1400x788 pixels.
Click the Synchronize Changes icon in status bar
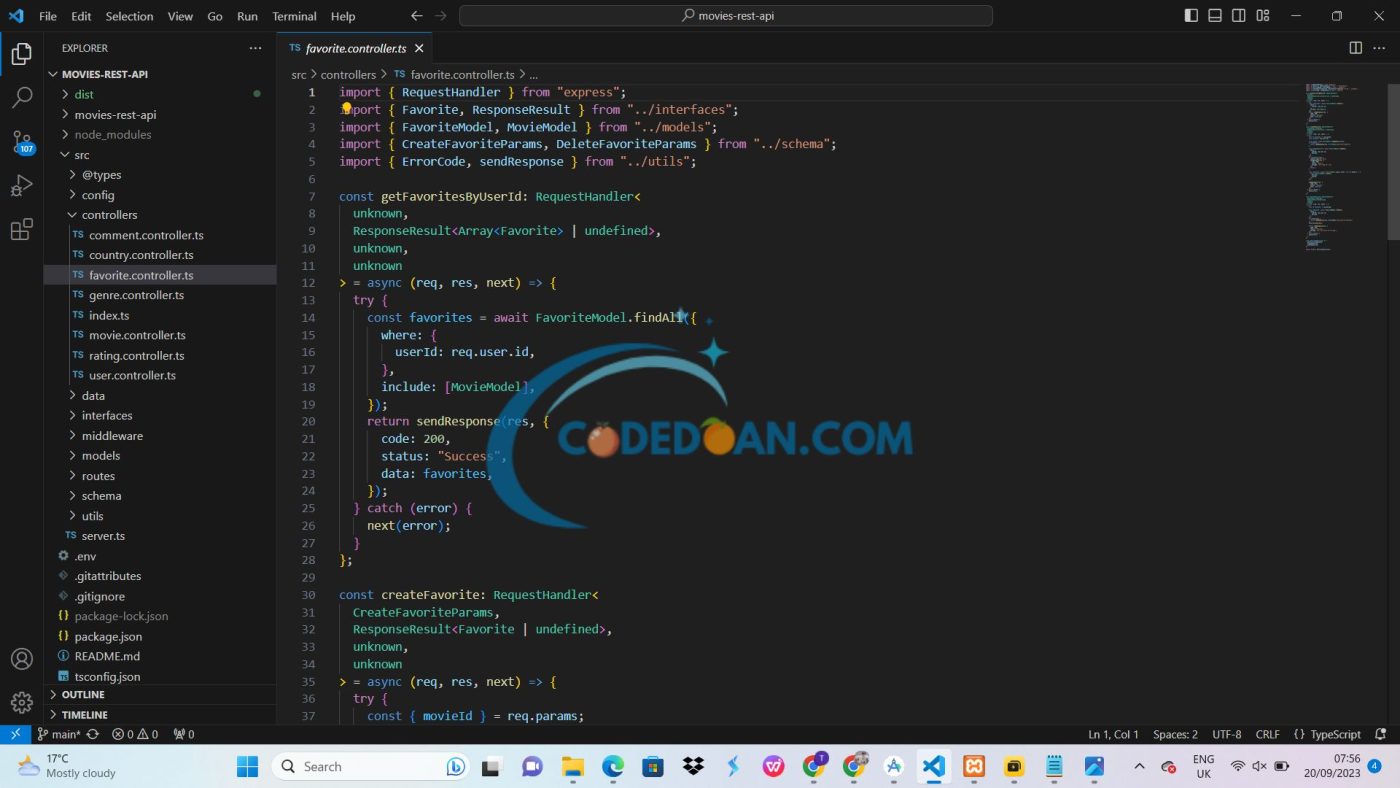pos(93,734)
